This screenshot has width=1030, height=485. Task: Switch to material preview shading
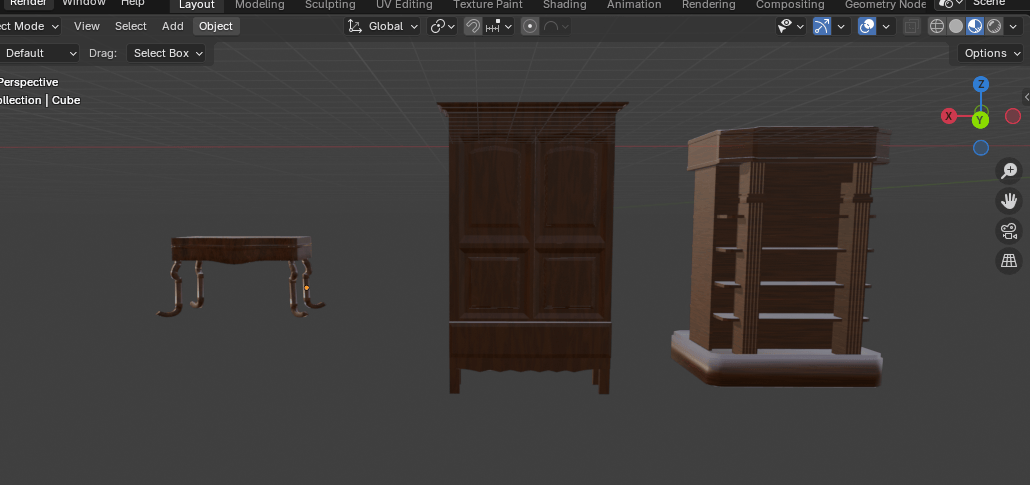(x=975, y=26)
